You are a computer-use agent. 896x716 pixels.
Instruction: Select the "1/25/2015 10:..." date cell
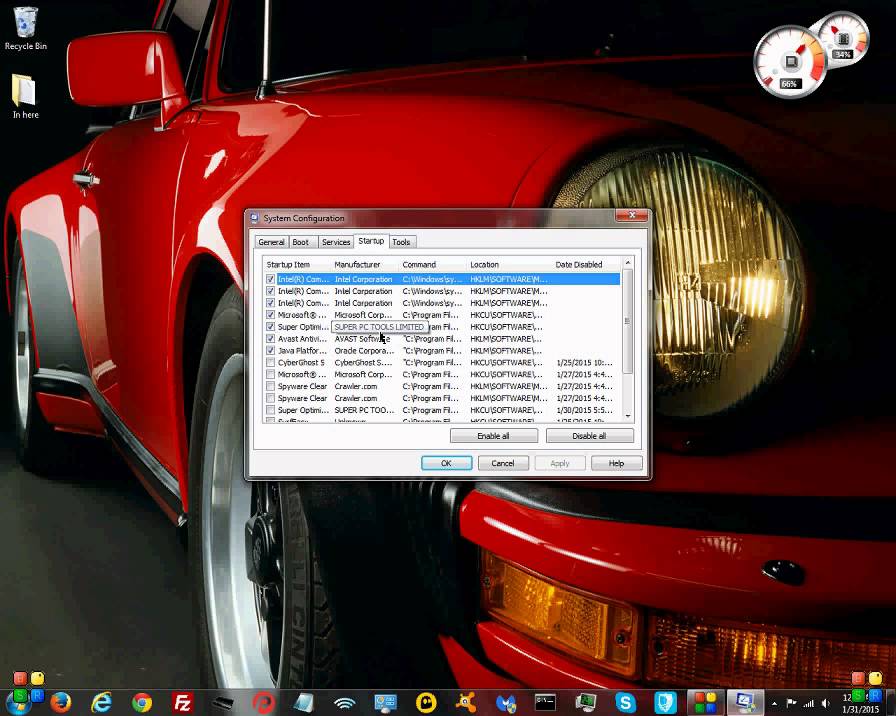pos(584,362)
